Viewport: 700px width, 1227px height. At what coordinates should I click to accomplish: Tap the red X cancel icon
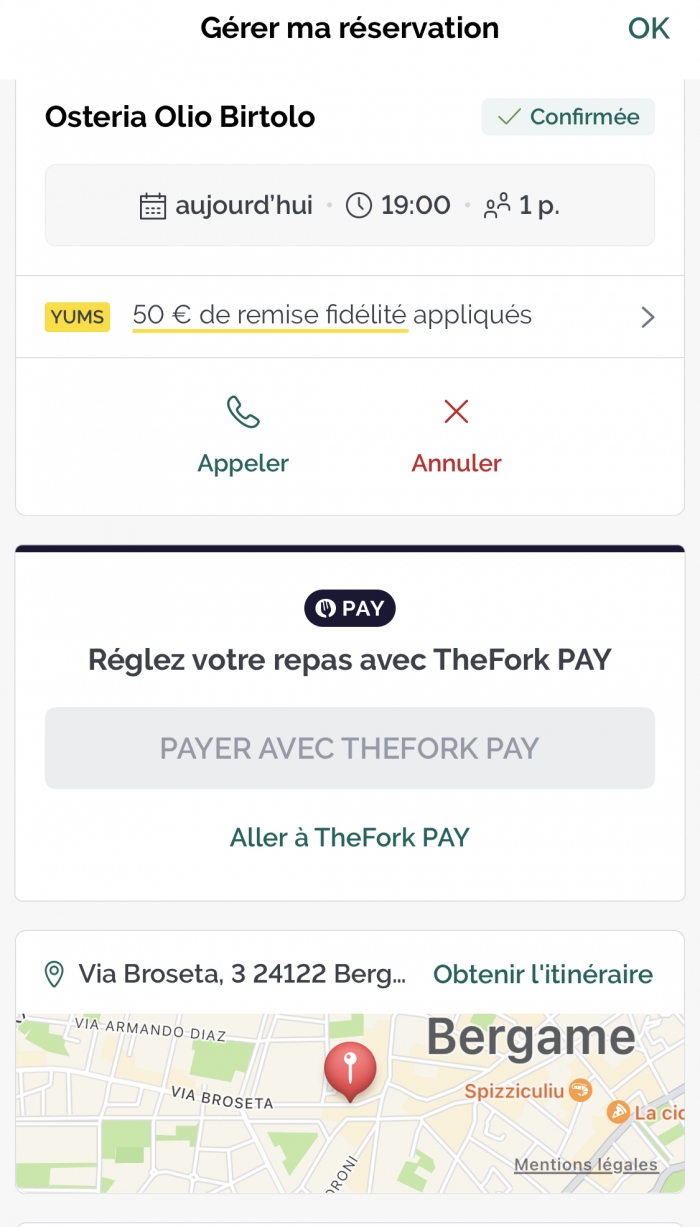[456, 411]
